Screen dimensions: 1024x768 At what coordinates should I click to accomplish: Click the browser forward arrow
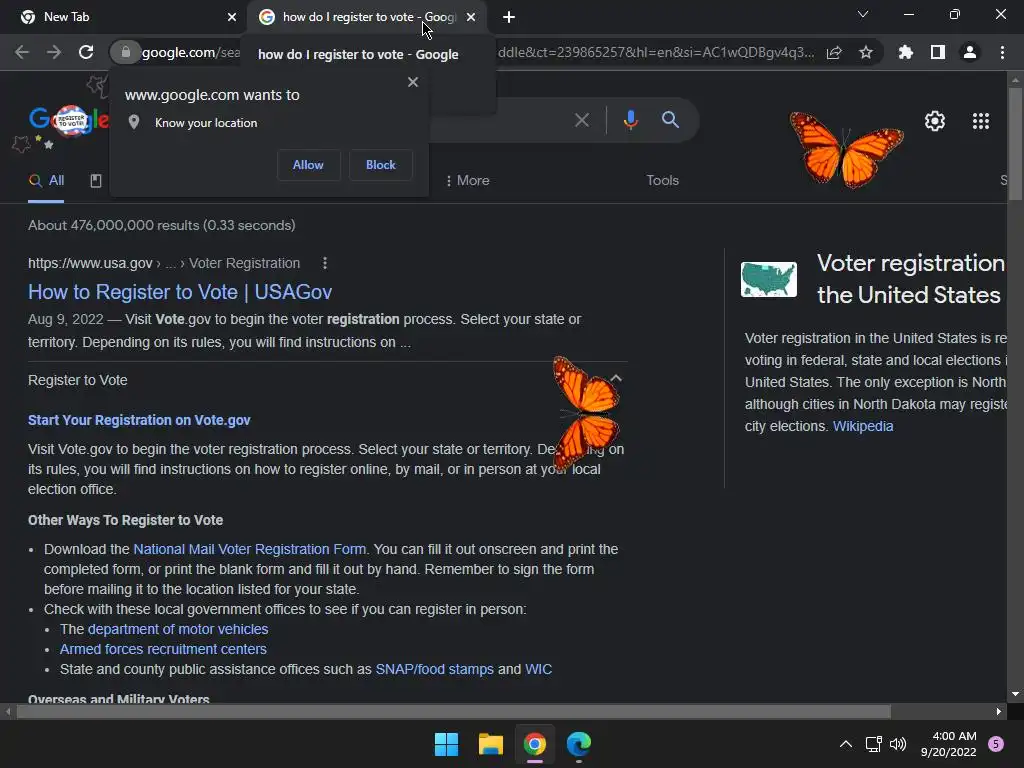tap(54, 52)
